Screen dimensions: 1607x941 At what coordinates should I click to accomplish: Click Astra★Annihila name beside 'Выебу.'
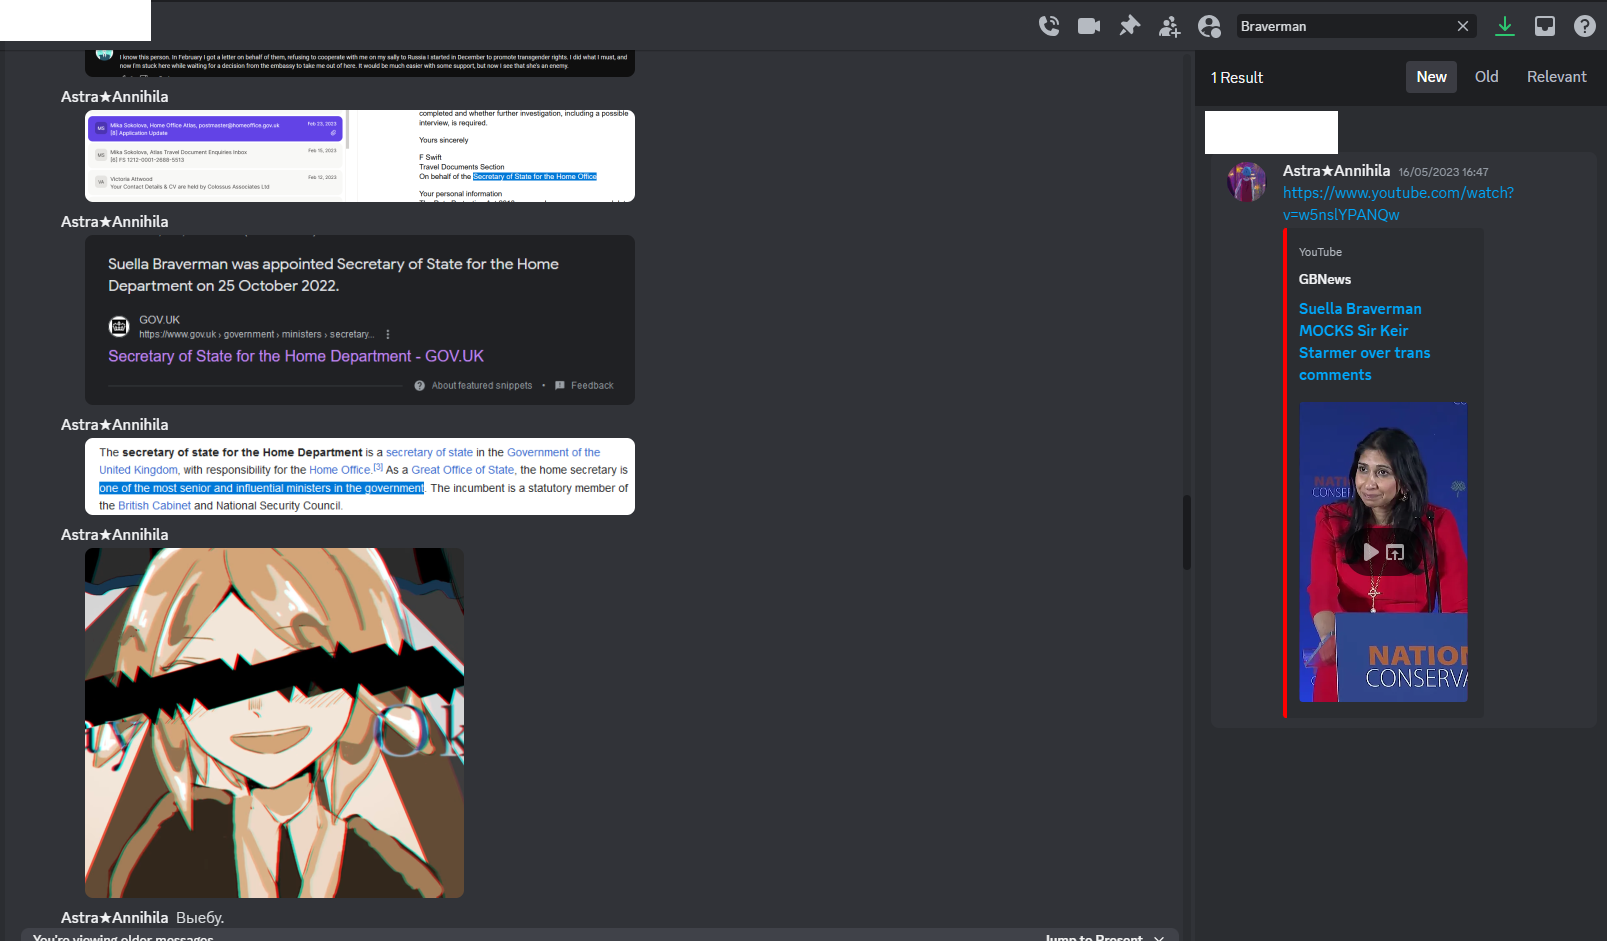tap(115, 918)
